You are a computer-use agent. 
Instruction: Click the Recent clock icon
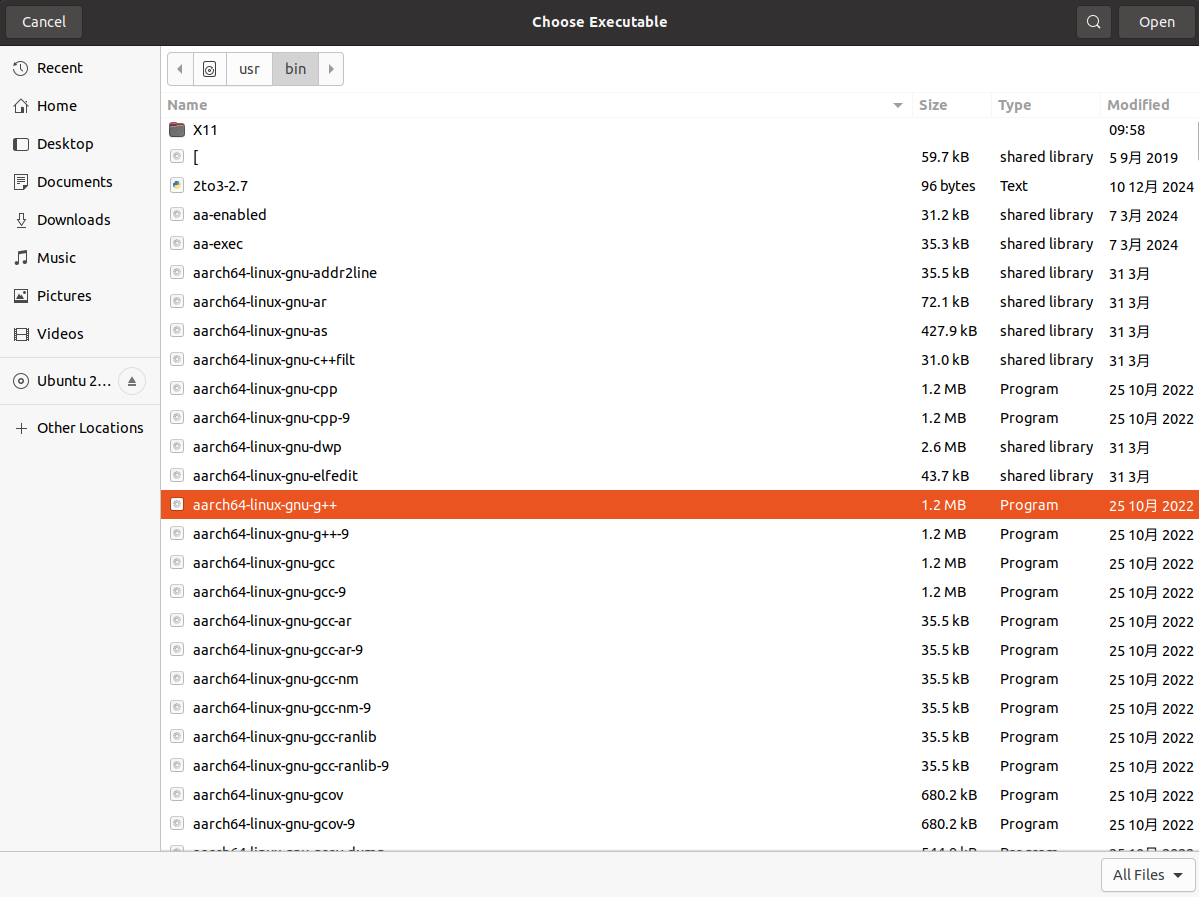(x=21, y=68)
